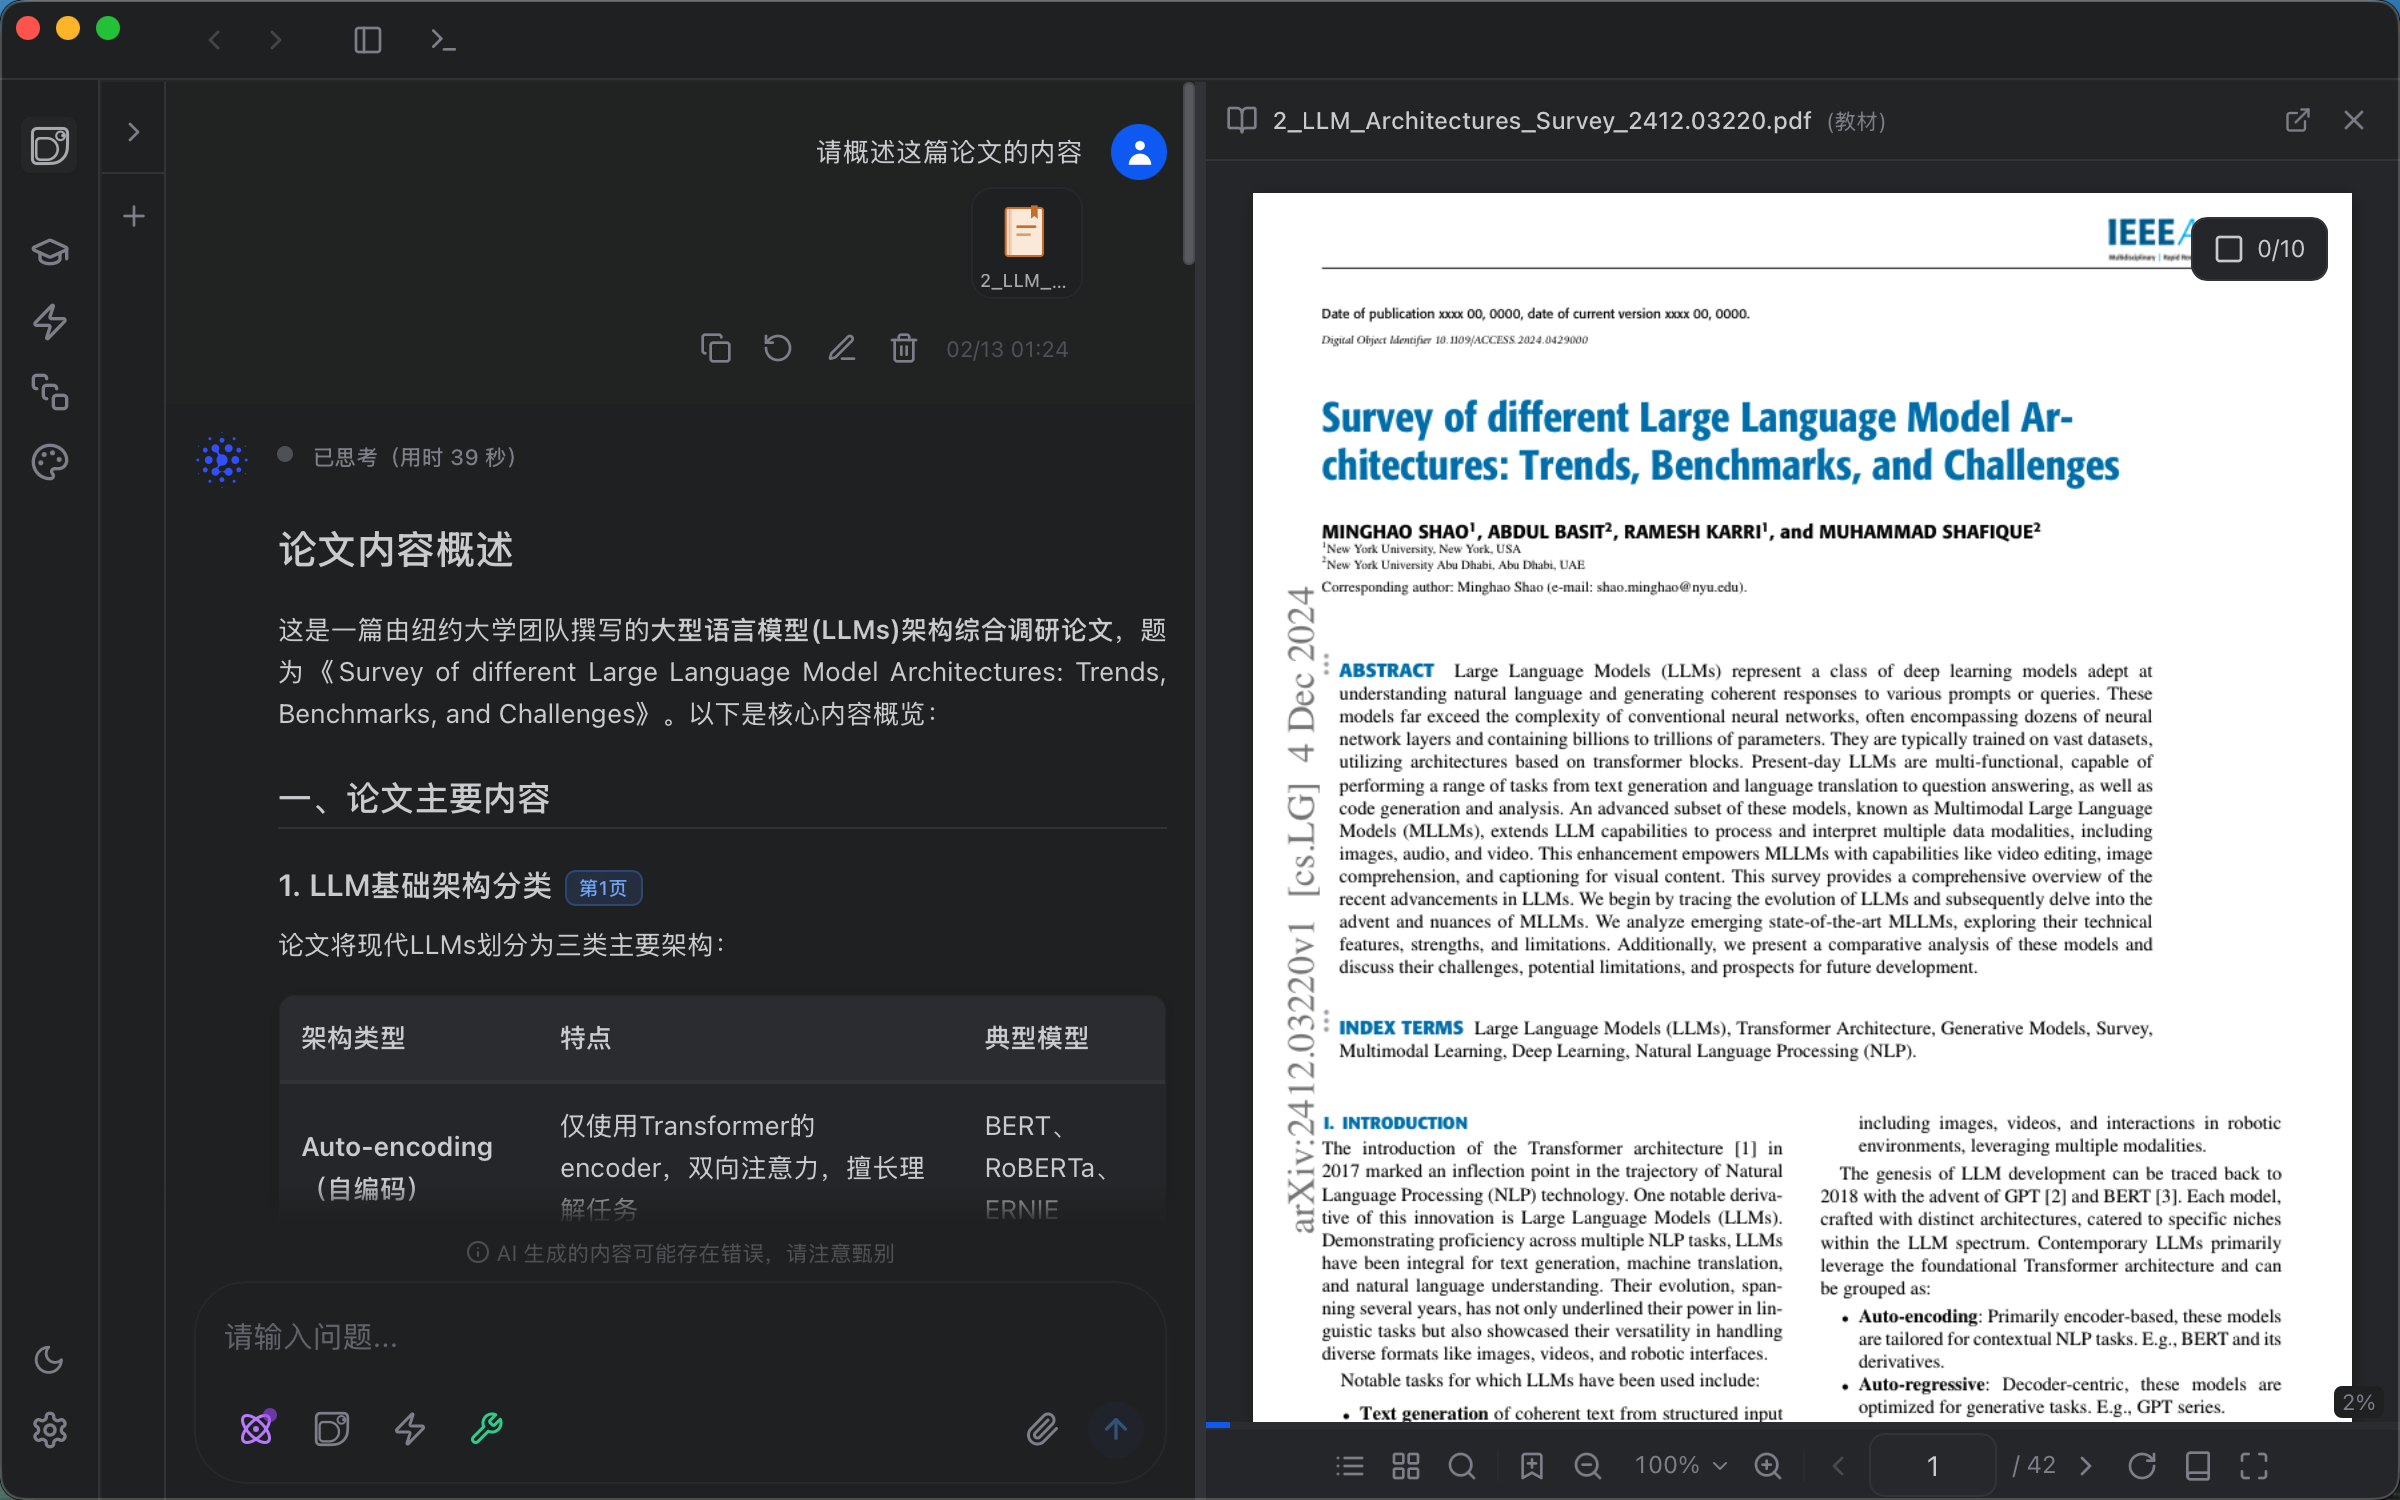Expand the sidebar with the chevron arrow

pyautogui.click(x=134, y=130)
